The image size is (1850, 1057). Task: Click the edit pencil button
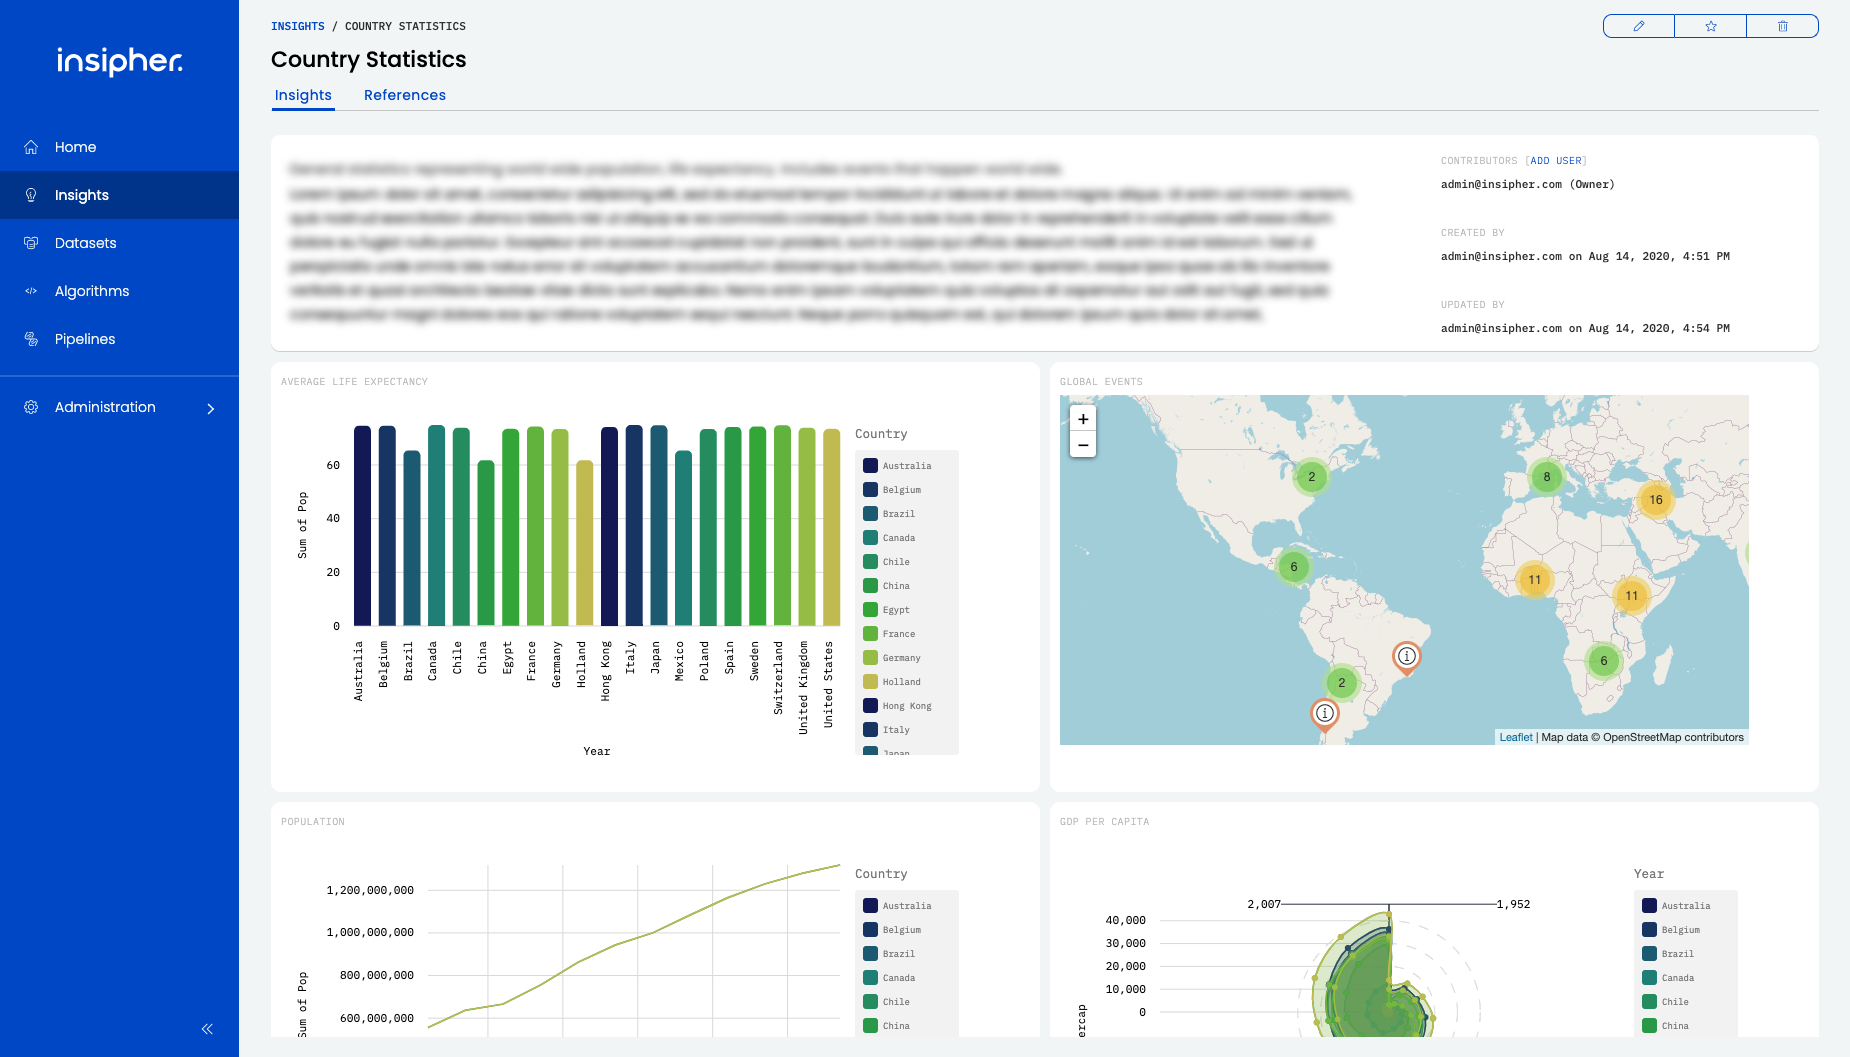(1638, 26)
